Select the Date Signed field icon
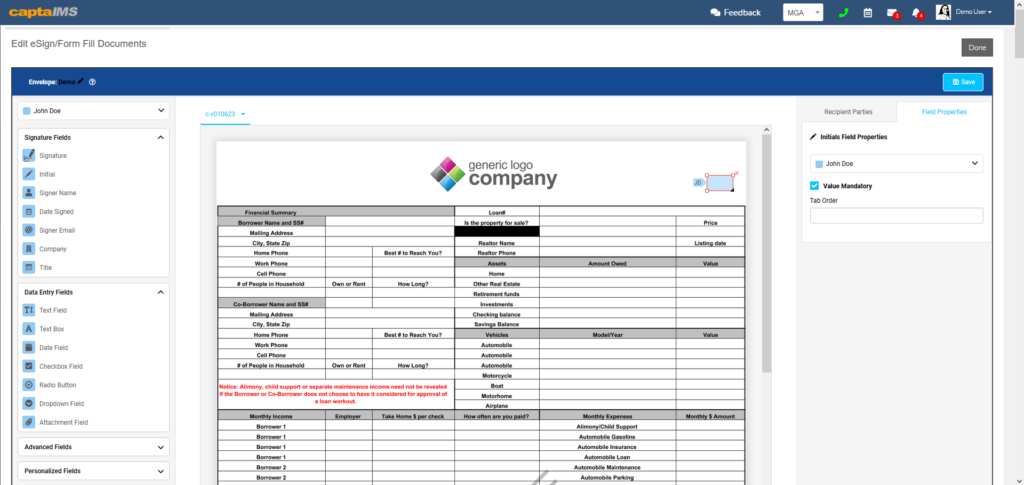Viewport: 1024px width, 485px height. tap(28, 212)
